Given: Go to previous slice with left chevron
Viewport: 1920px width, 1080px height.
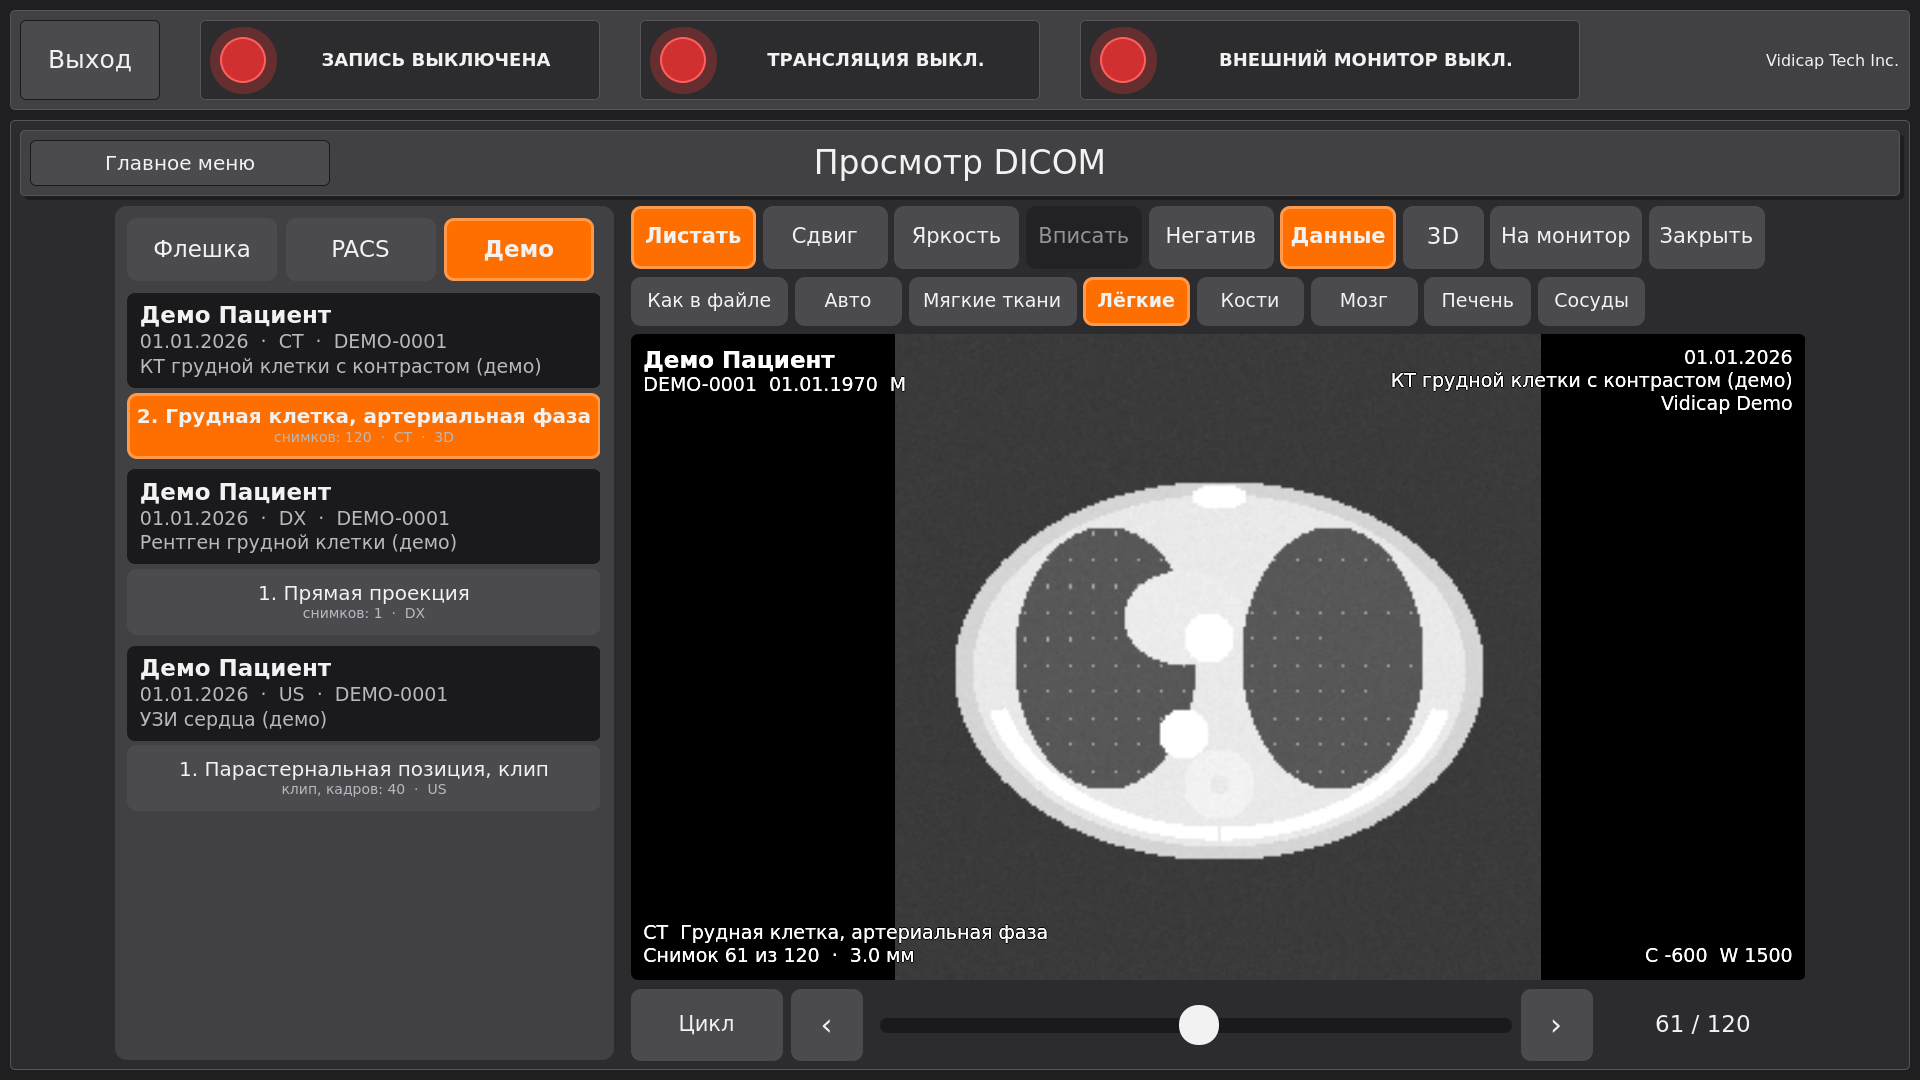Looking at the screenshot, I should pos(827,1025).
